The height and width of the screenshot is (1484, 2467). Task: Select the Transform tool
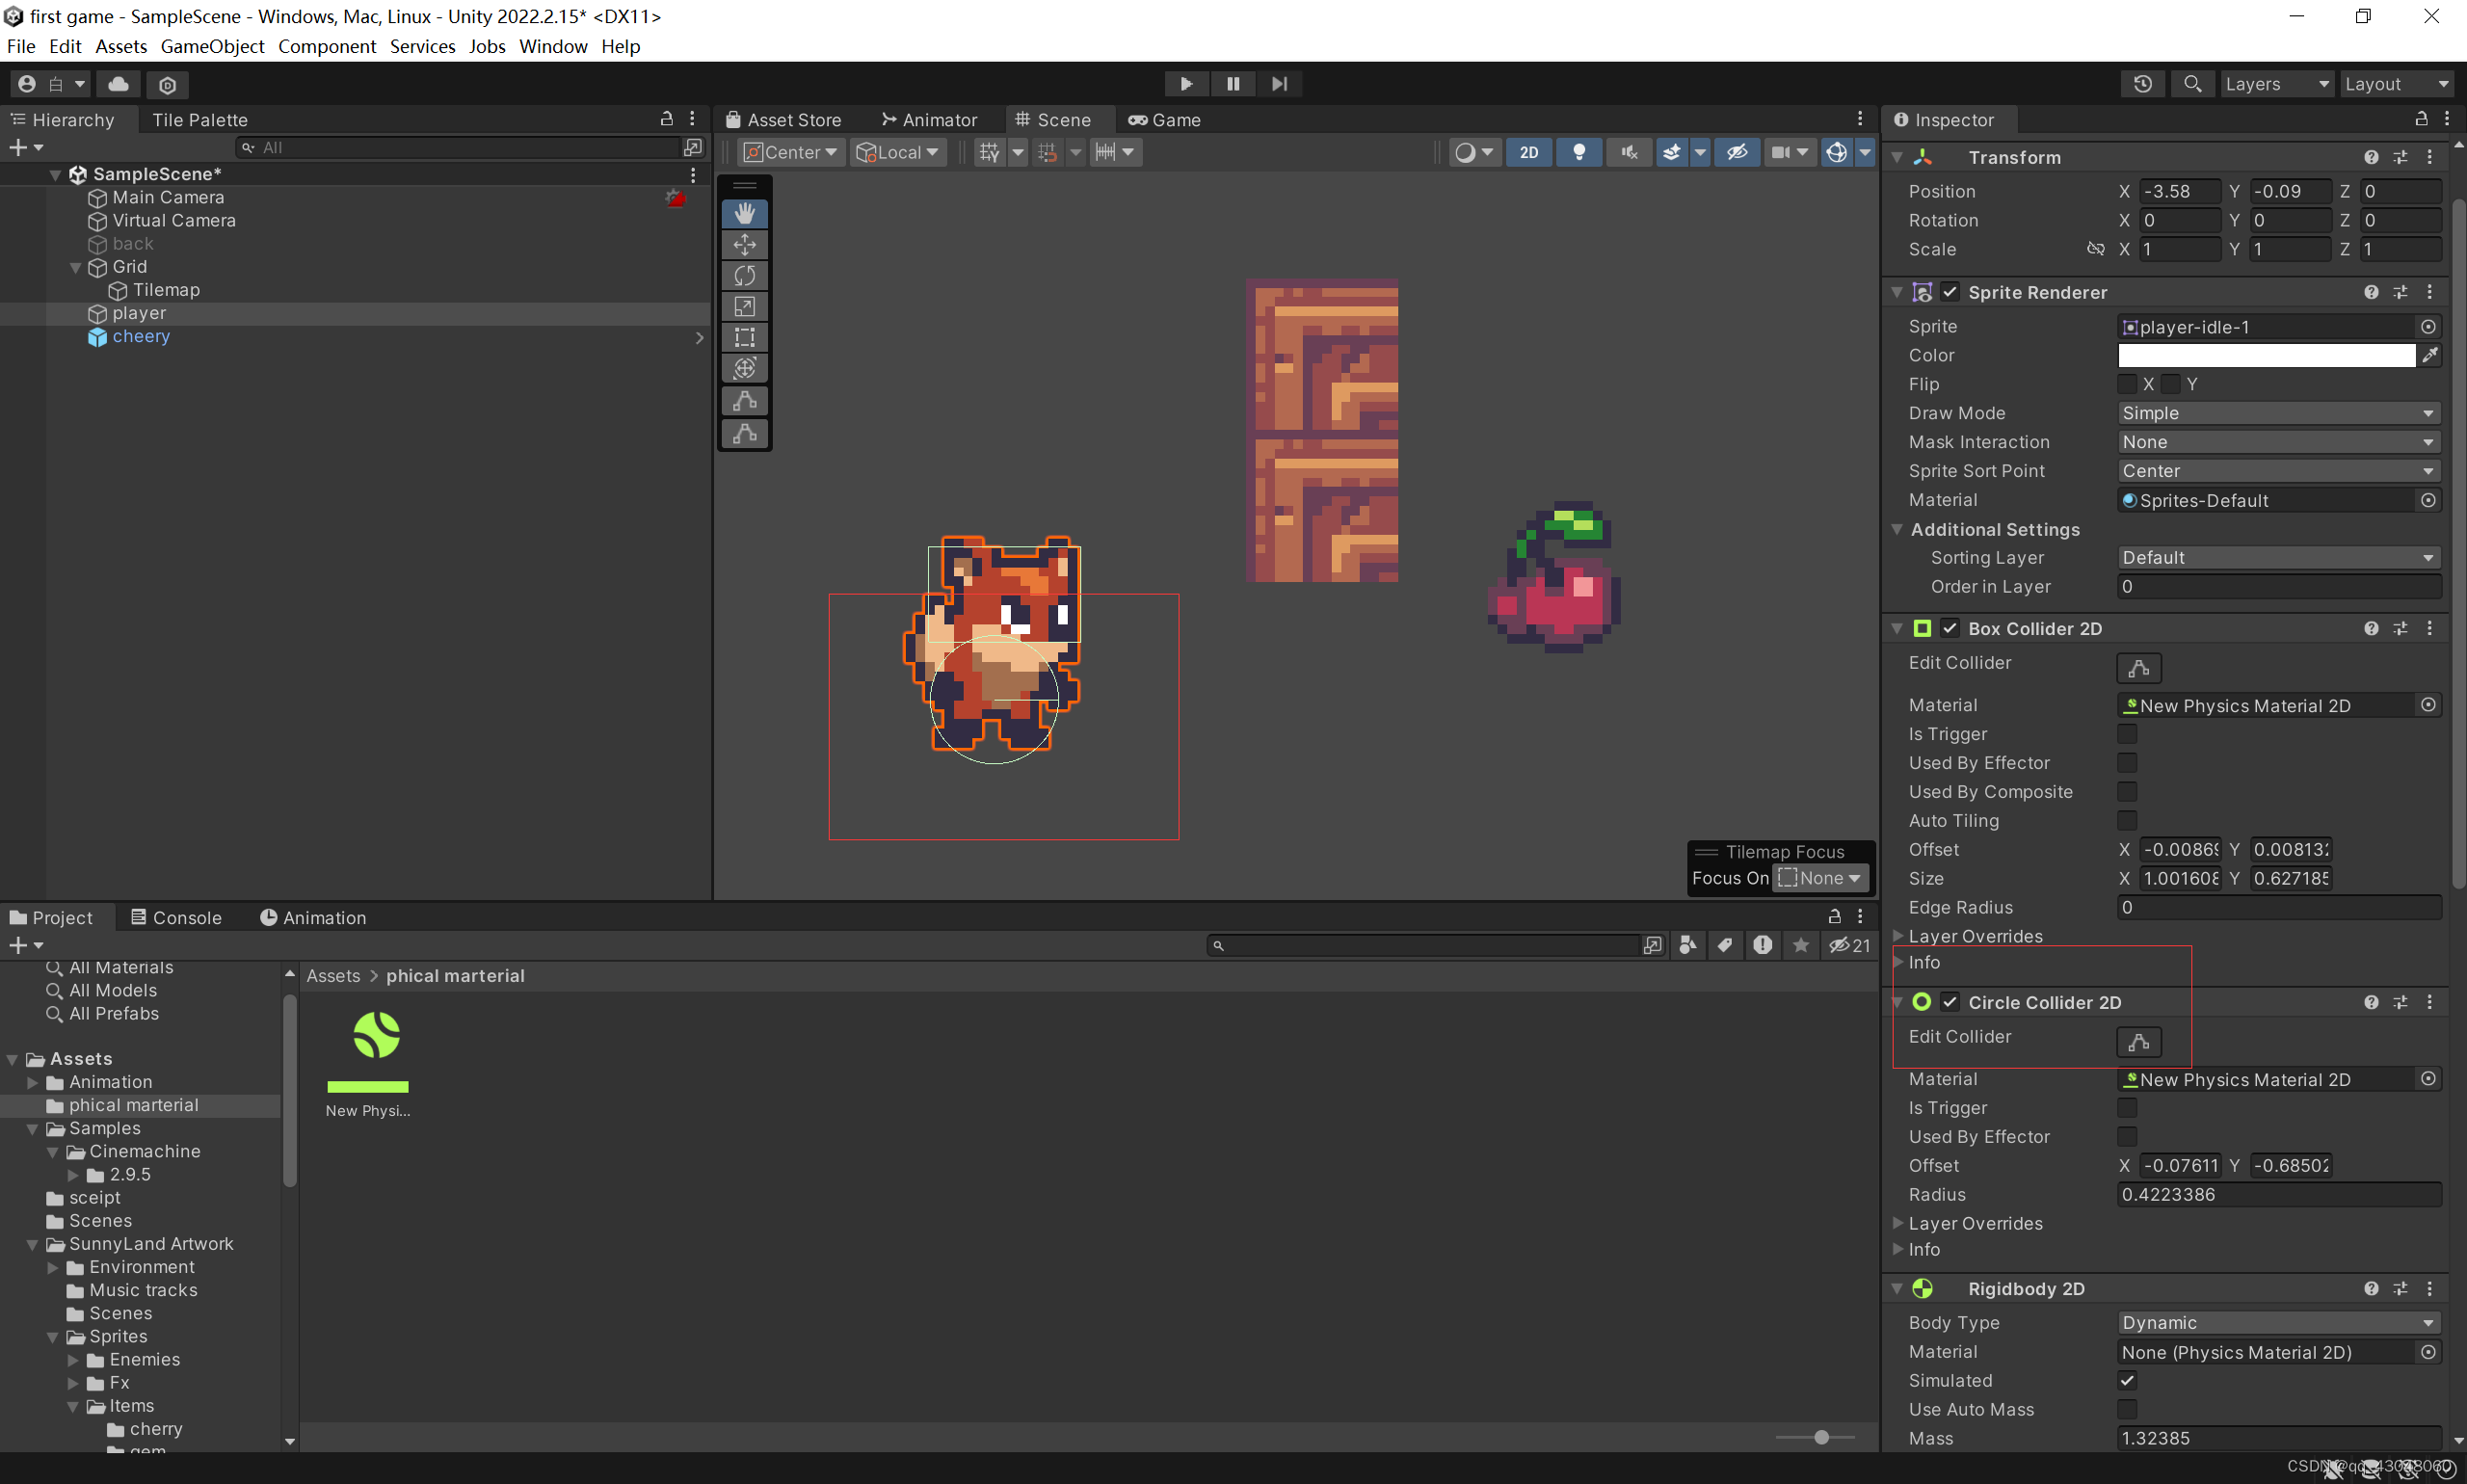[744, 368]
